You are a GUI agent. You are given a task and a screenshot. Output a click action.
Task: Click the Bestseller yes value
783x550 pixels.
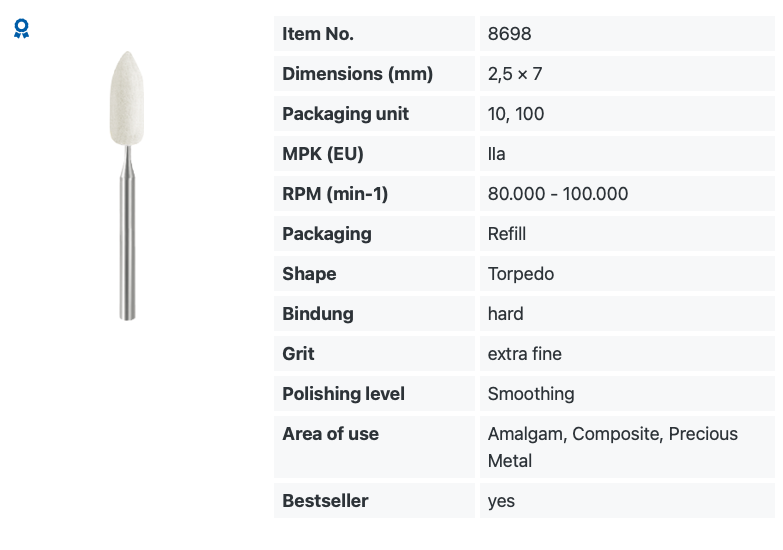pyautogui.click(x=501, y=501)
